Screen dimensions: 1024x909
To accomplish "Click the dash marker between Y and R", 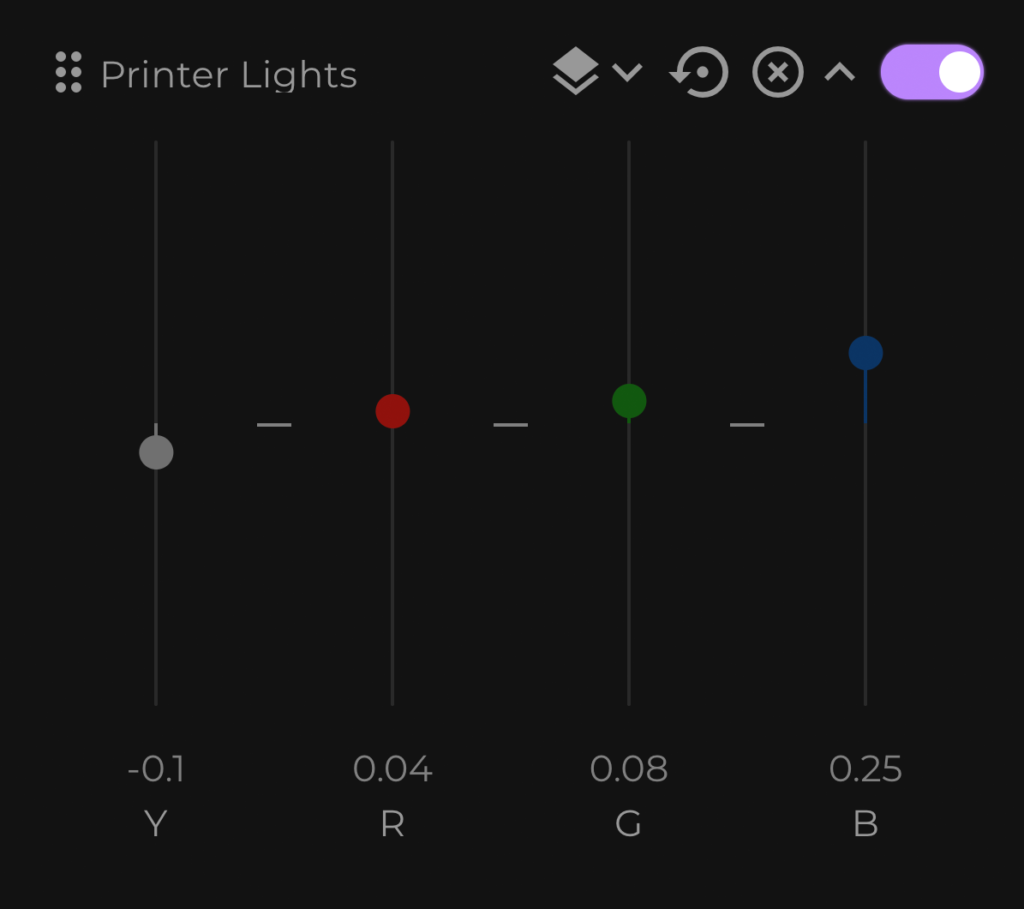I will 274,424.
